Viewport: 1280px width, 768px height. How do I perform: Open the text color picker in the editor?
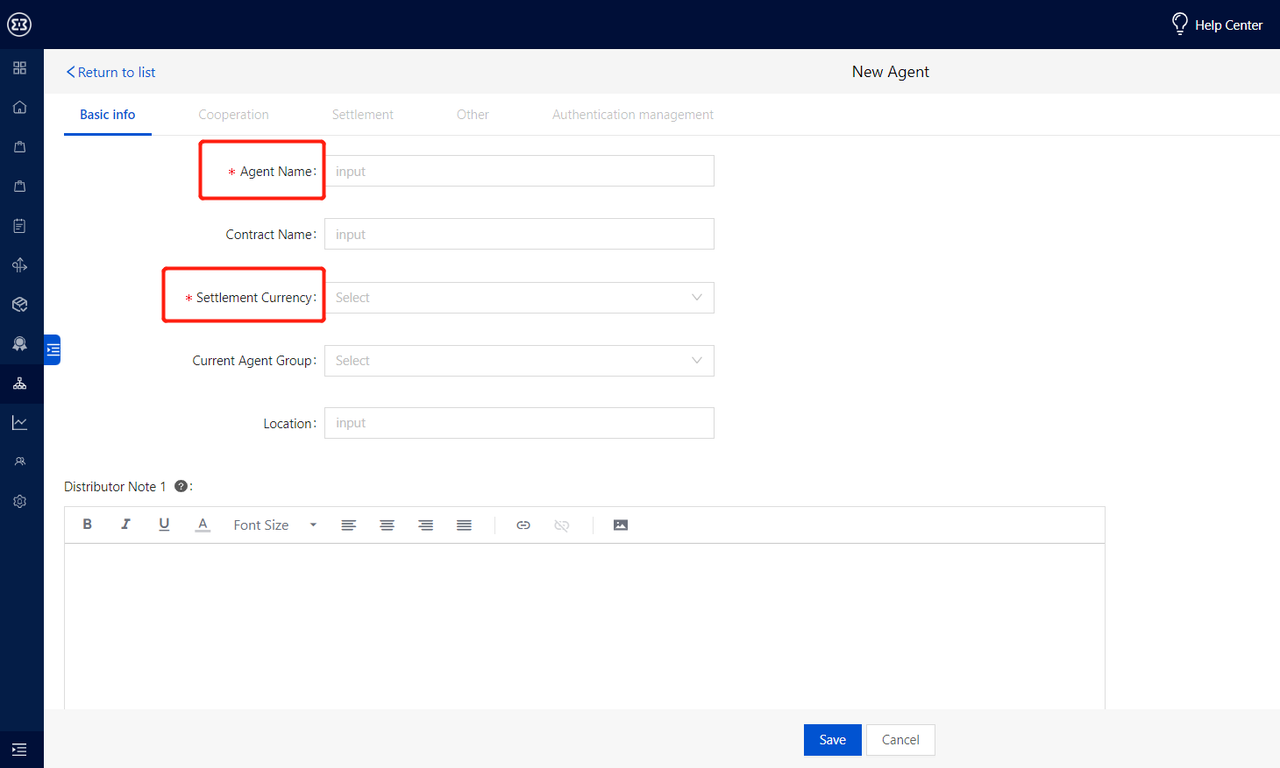(203, 525)
